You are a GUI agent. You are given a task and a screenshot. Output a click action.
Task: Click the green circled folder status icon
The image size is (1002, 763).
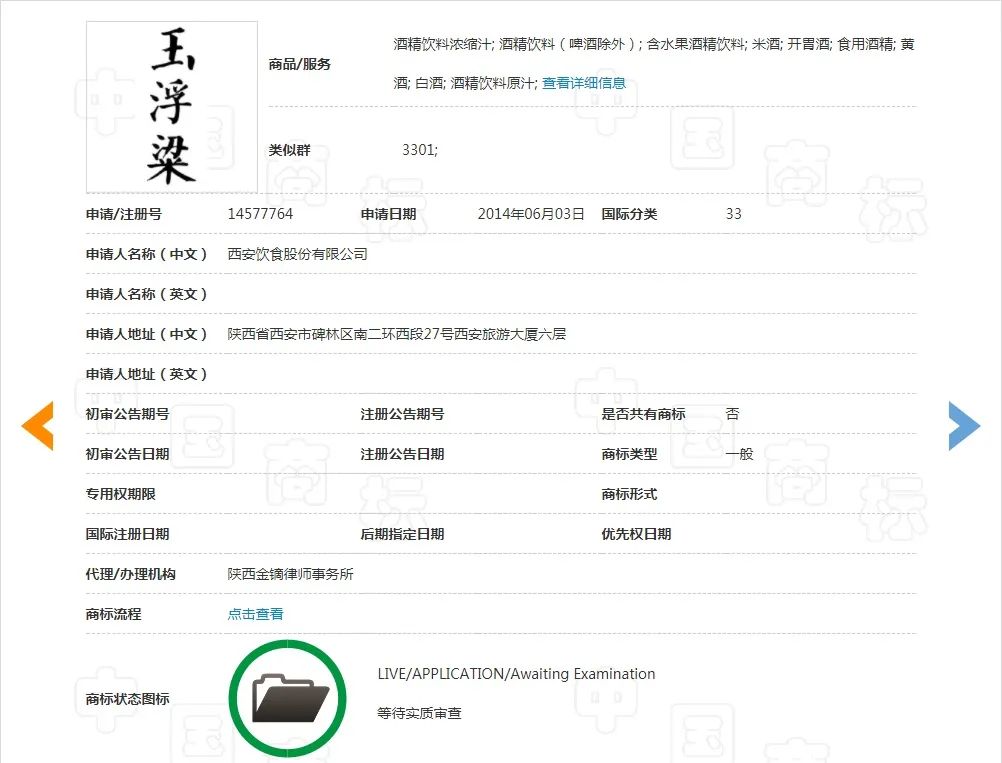pos(288,697)
